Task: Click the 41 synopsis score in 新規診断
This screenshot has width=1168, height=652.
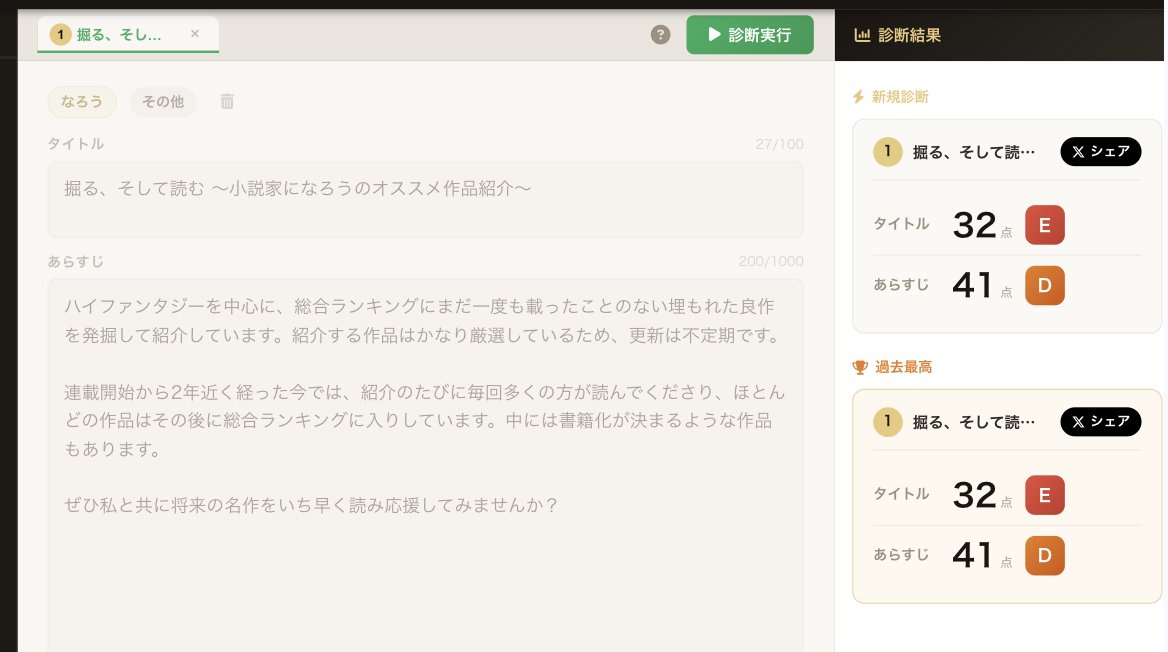Action: (x=972, y=285)
